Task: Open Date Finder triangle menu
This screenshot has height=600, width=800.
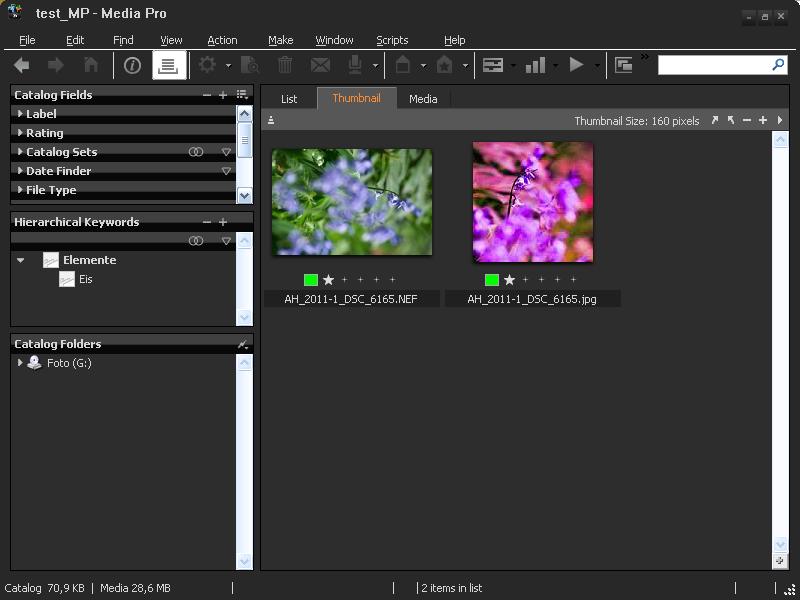Action: pyautogui.click(x=226, y=171)
